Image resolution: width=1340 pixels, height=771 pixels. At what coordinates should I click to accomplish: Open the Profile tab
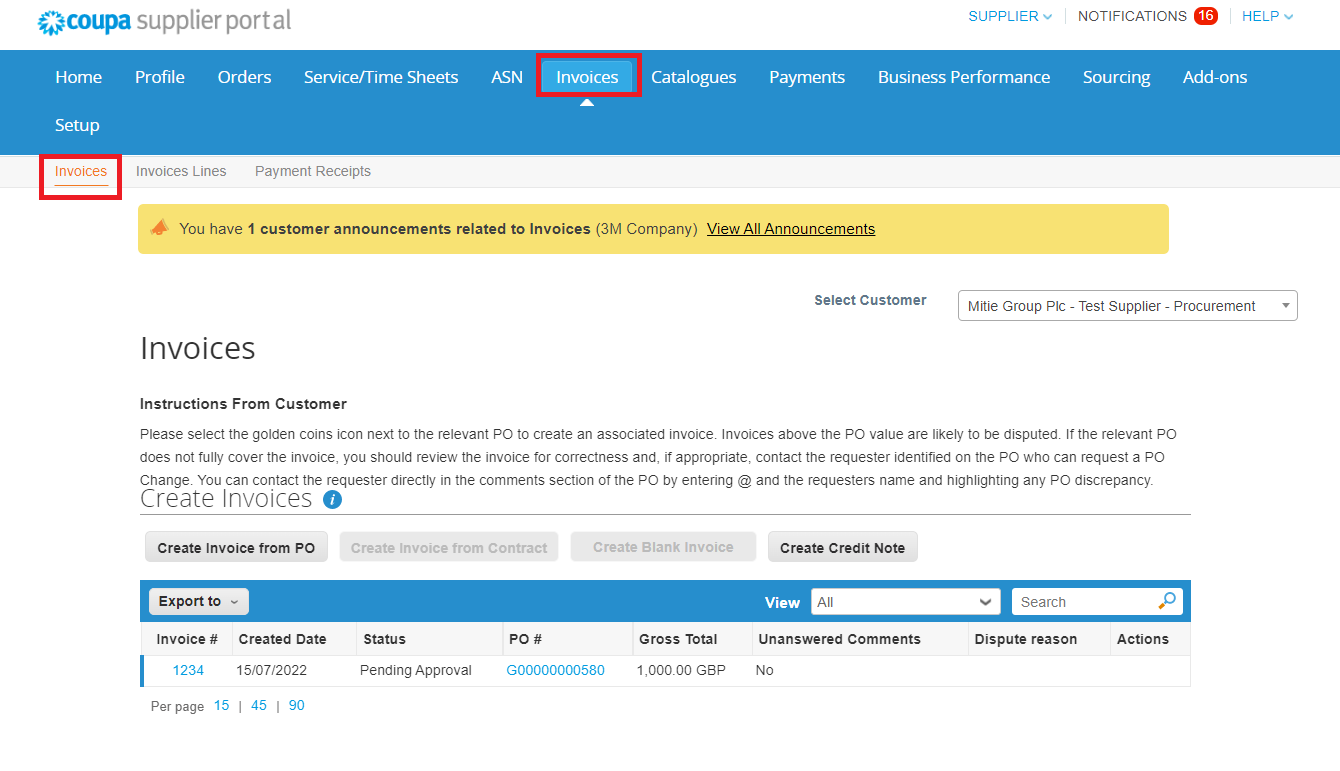coord(160,77)
